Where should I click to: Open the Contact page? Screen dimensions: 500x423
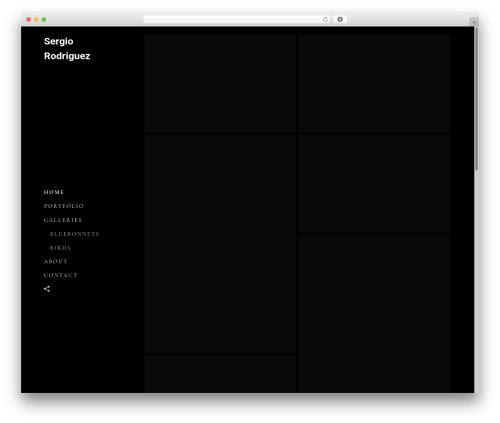coord(61,275)
